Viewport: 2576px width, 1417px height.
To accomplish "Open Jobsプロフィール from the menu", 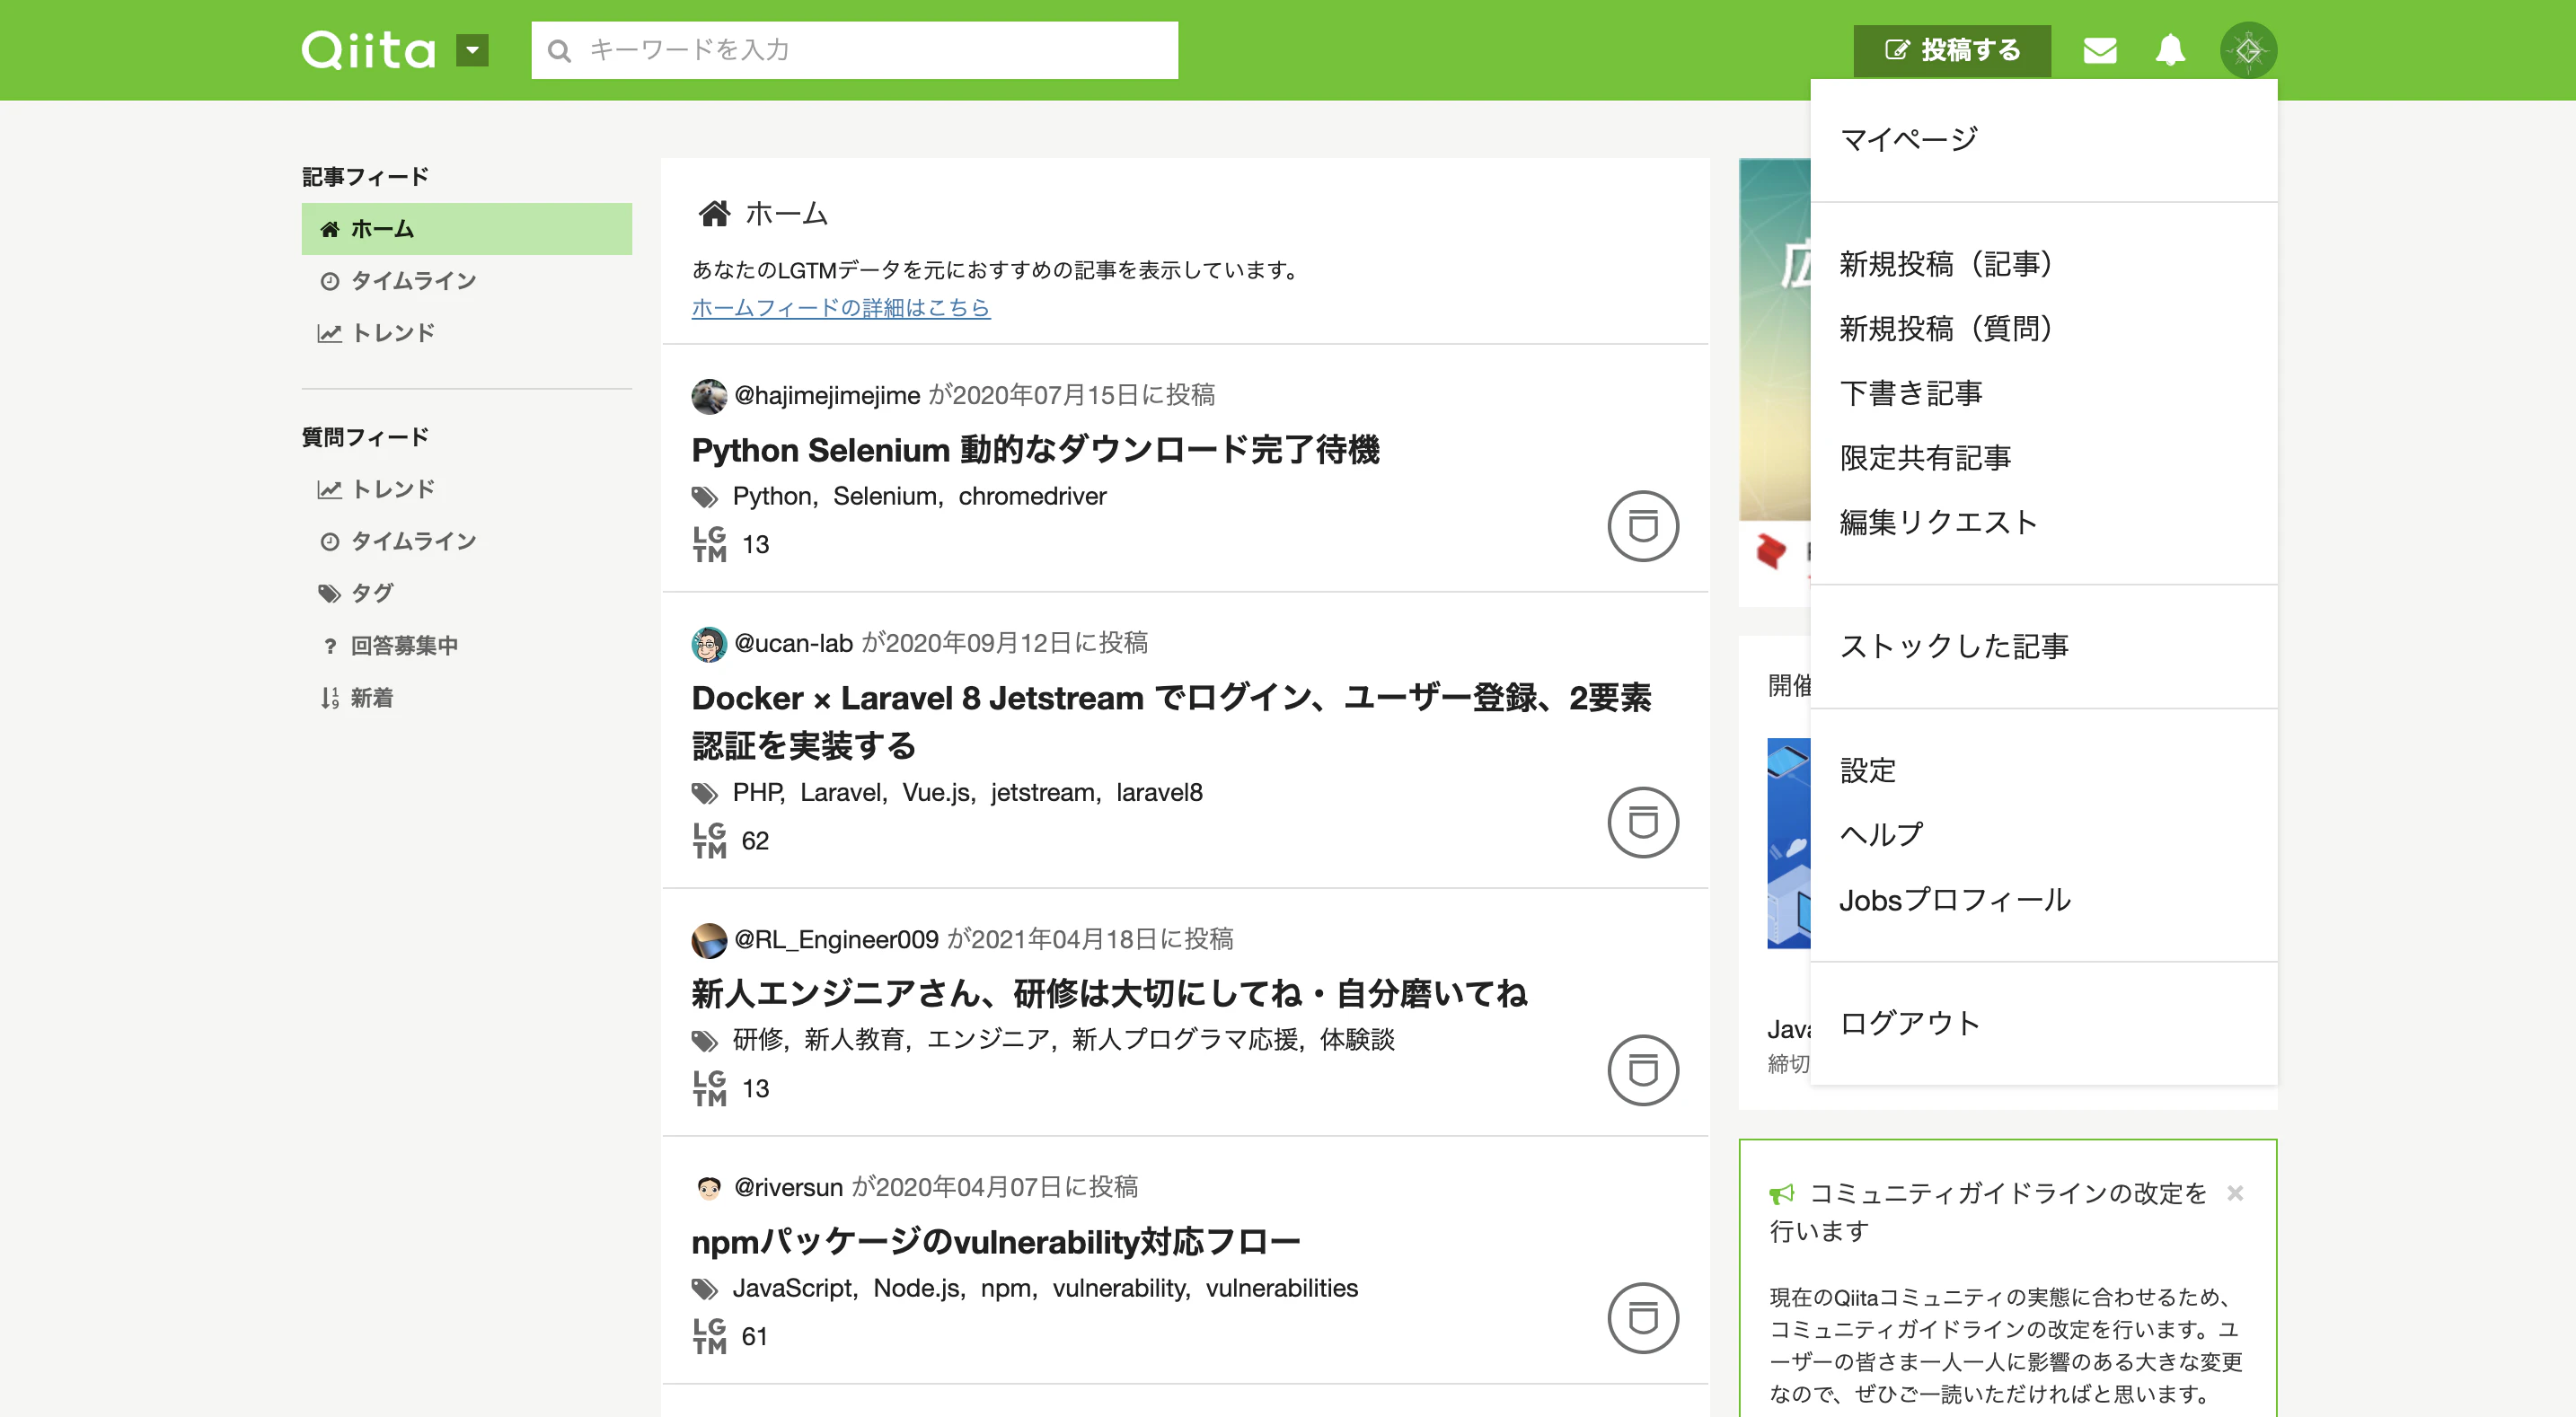I will tap(1955, 900).
